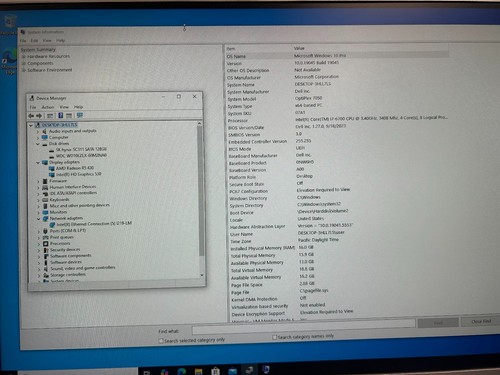Click the blue Help icon in Device Manager toolbar
Image resolution: width=500 pixels, height=375 pixels.
pos(60,115)
